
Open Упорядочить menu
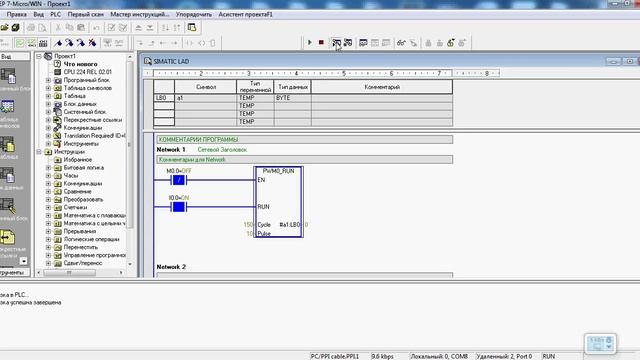pos(194,14)
